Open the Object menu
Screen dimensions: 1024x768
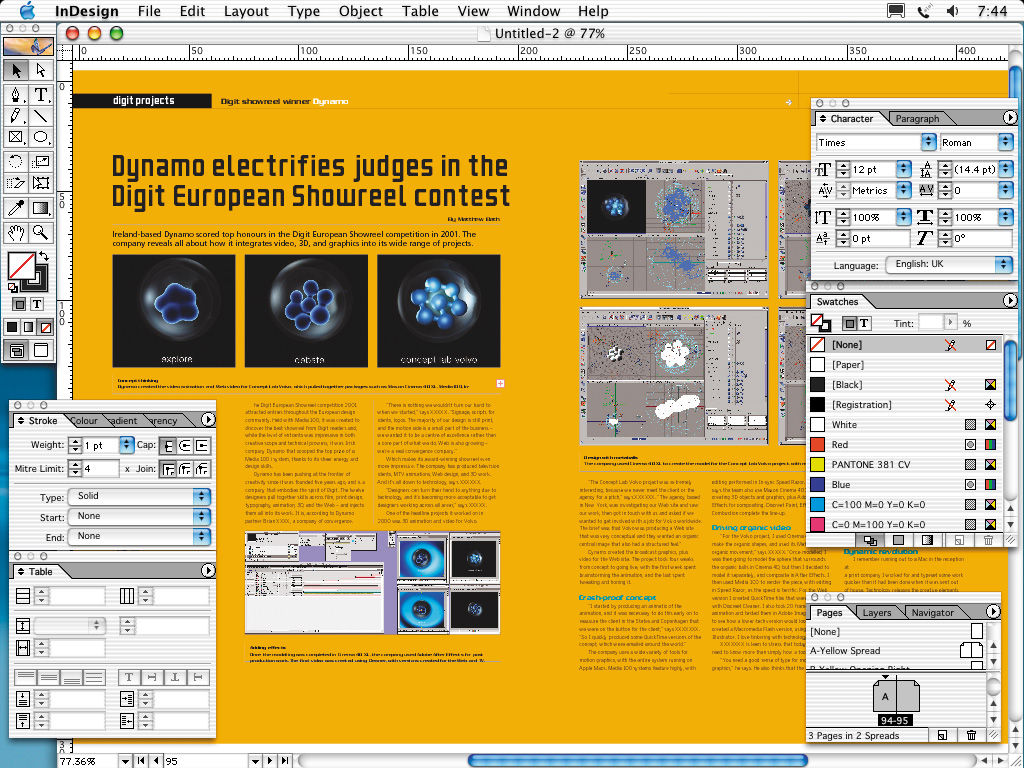[360, 11]
